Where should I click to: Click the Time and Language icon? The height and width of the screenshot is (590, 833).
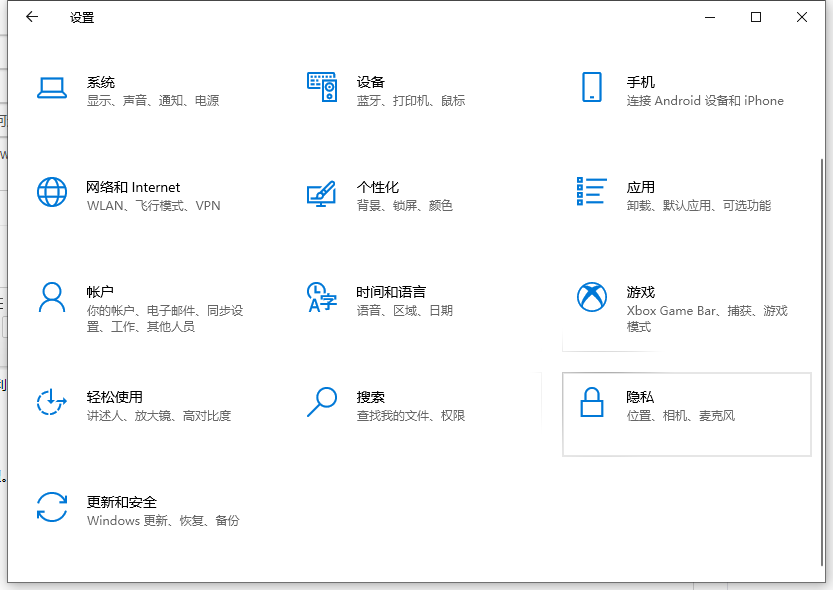321,297
